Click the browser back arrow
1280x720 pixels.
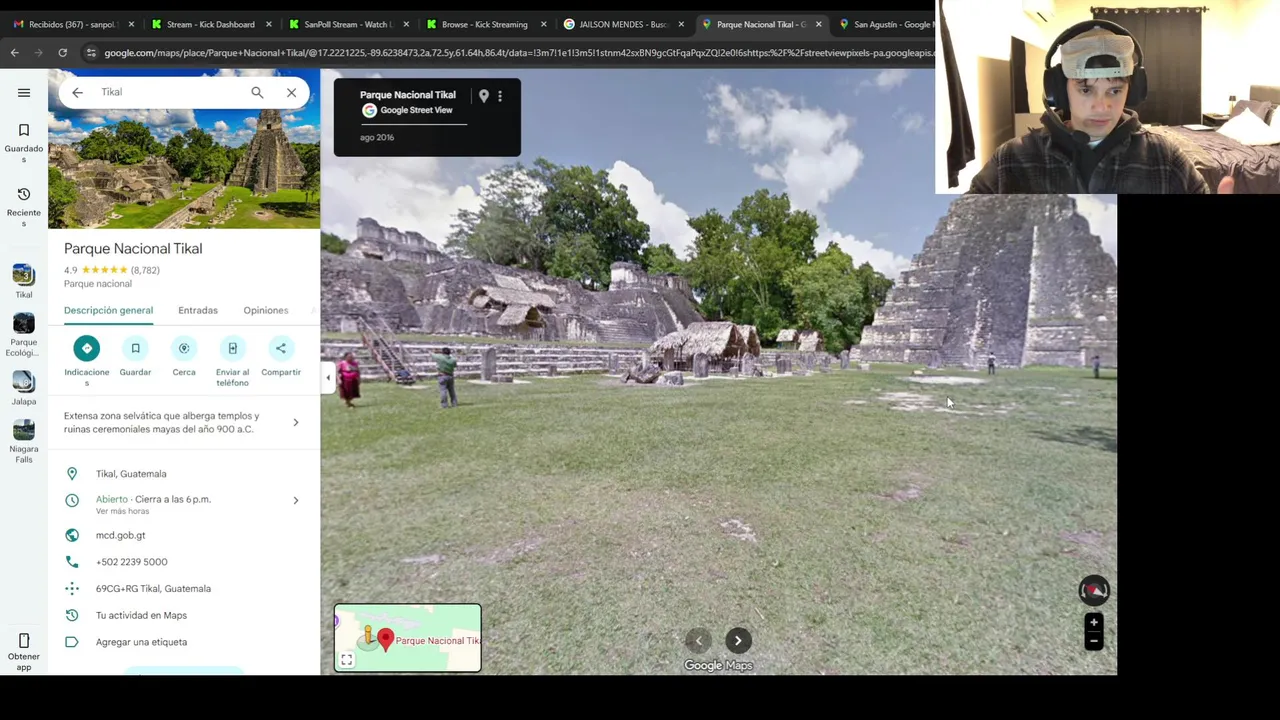pos(14,52)
